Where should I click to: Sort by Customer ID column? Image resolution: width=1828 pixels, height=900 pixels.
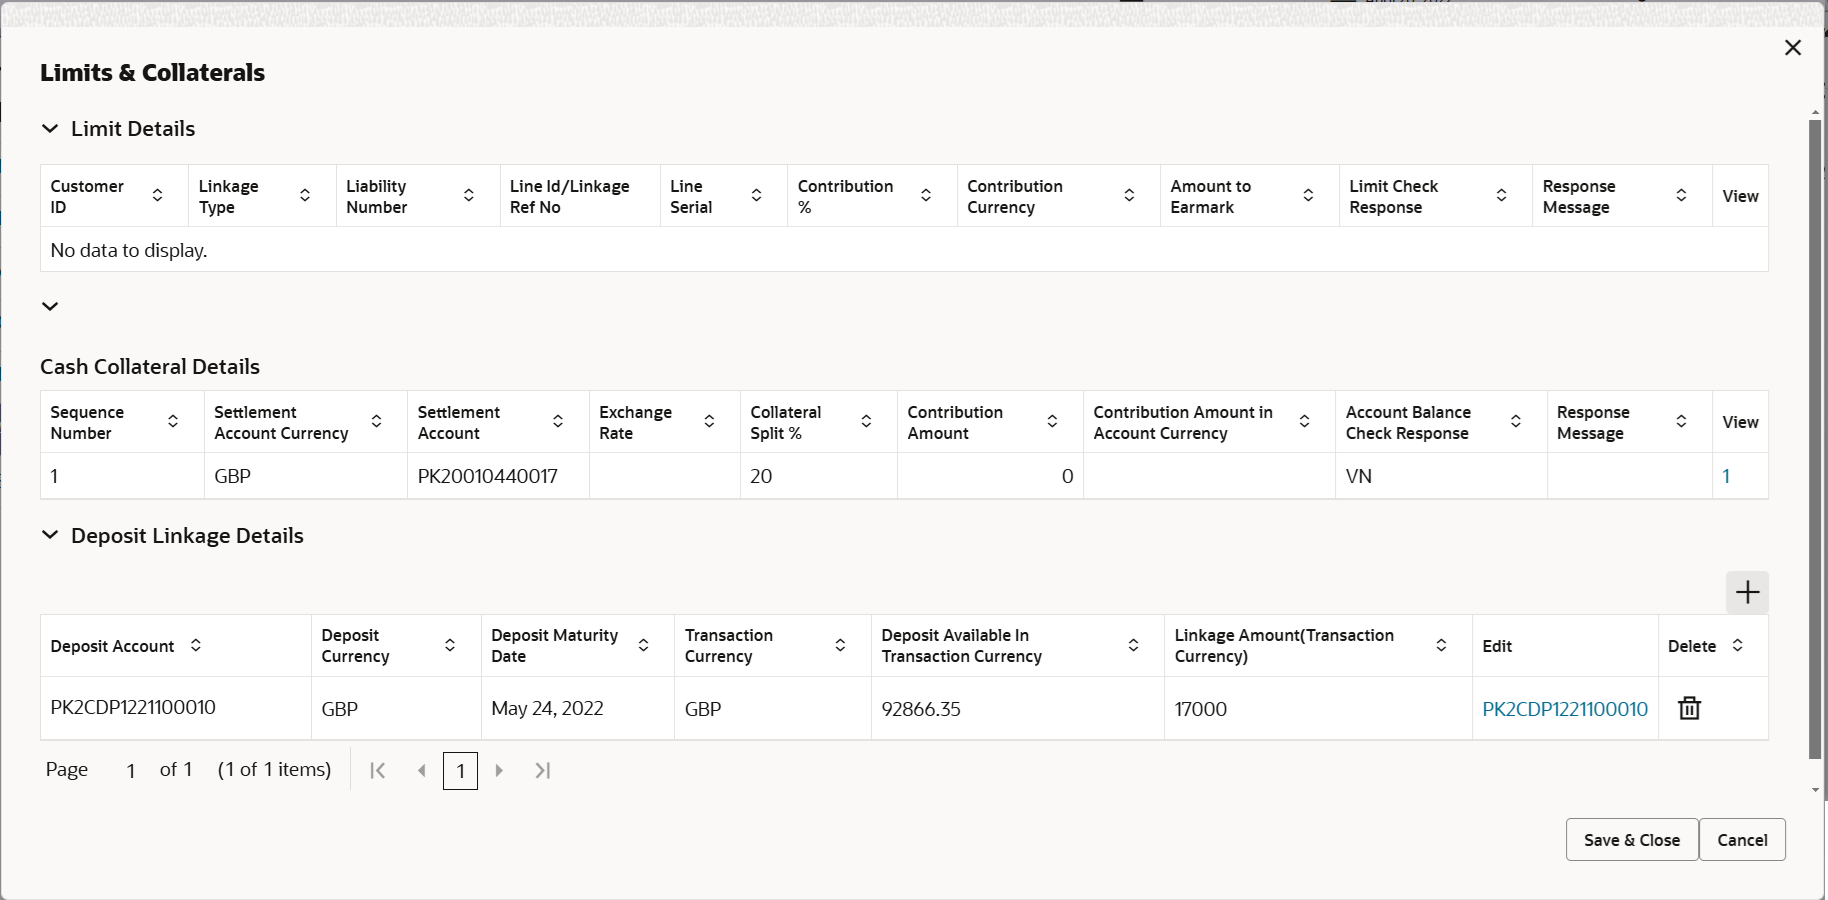157,196
